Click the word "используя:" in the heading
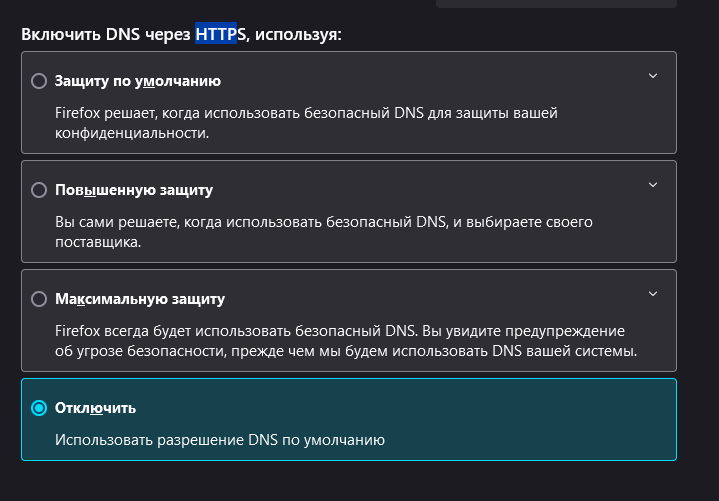 (299, 35)
